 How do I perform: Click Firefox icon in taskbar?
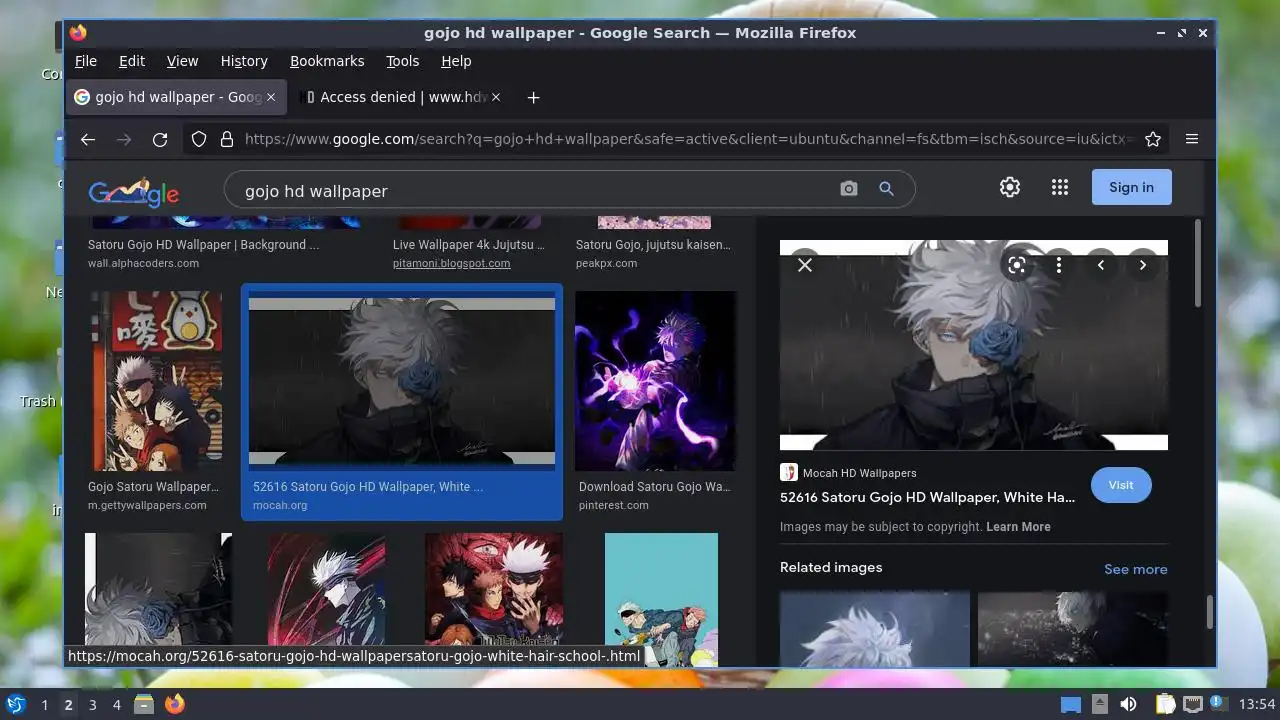pos(175,704)
